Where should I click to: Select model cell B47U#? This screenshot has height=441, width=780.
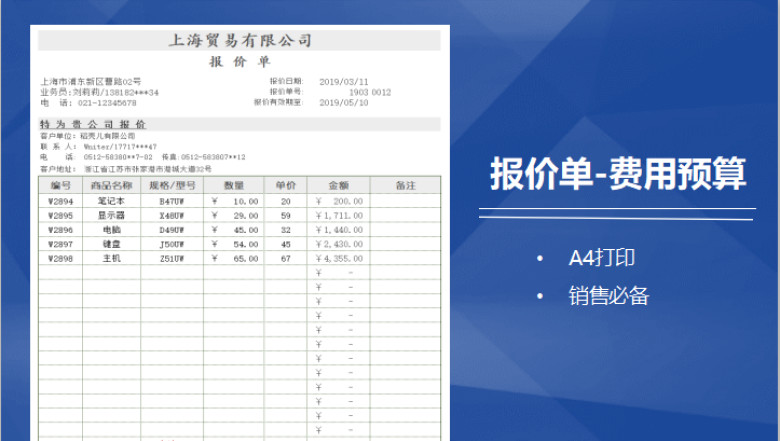click(172, 201)
